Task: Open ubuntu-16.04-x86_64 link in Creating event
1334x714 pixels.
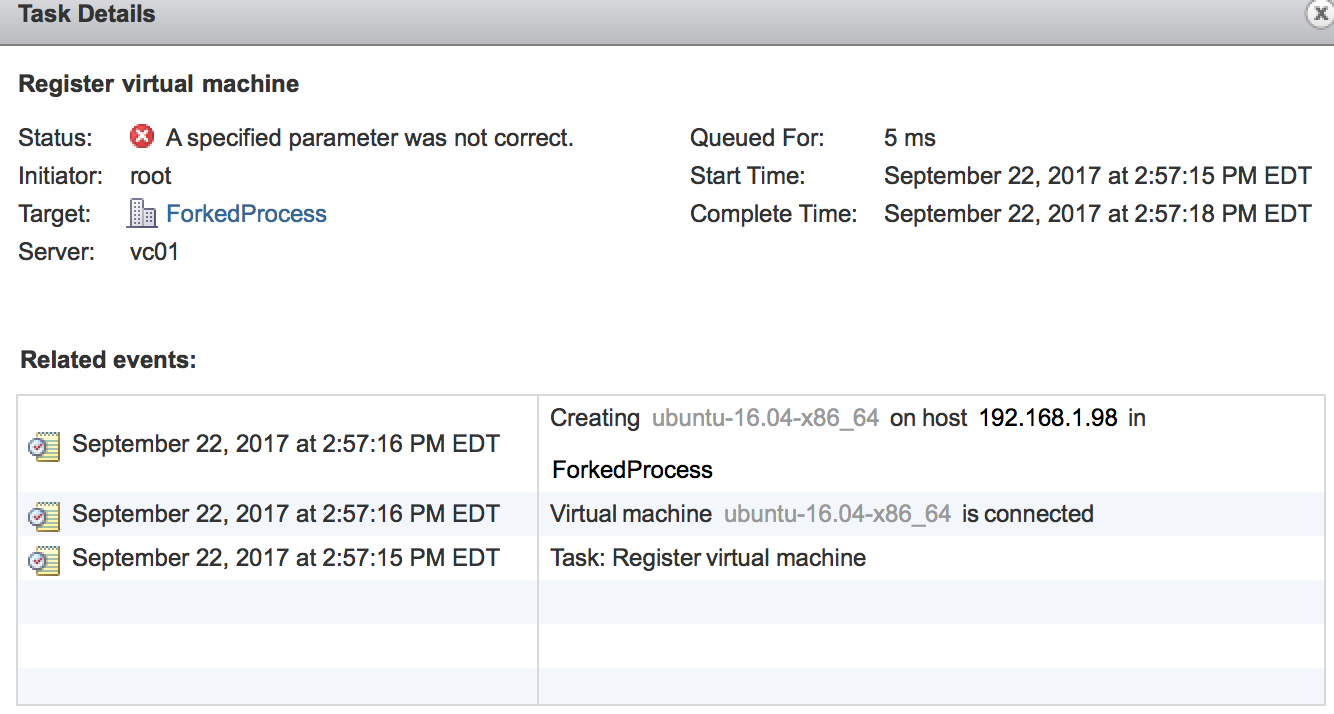Action: tap(765, 418)
